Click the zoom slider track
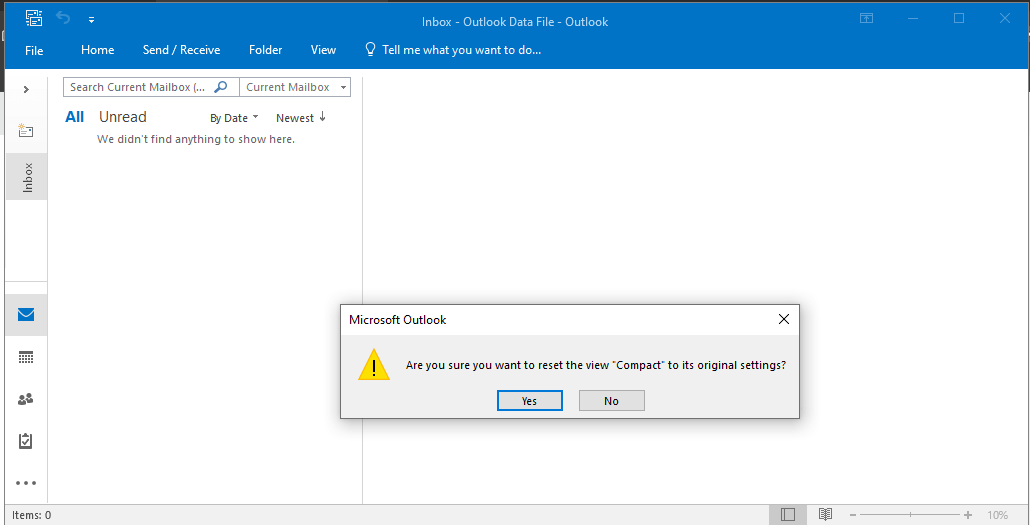The image size is (1030, 525). [x=910, y=515]
